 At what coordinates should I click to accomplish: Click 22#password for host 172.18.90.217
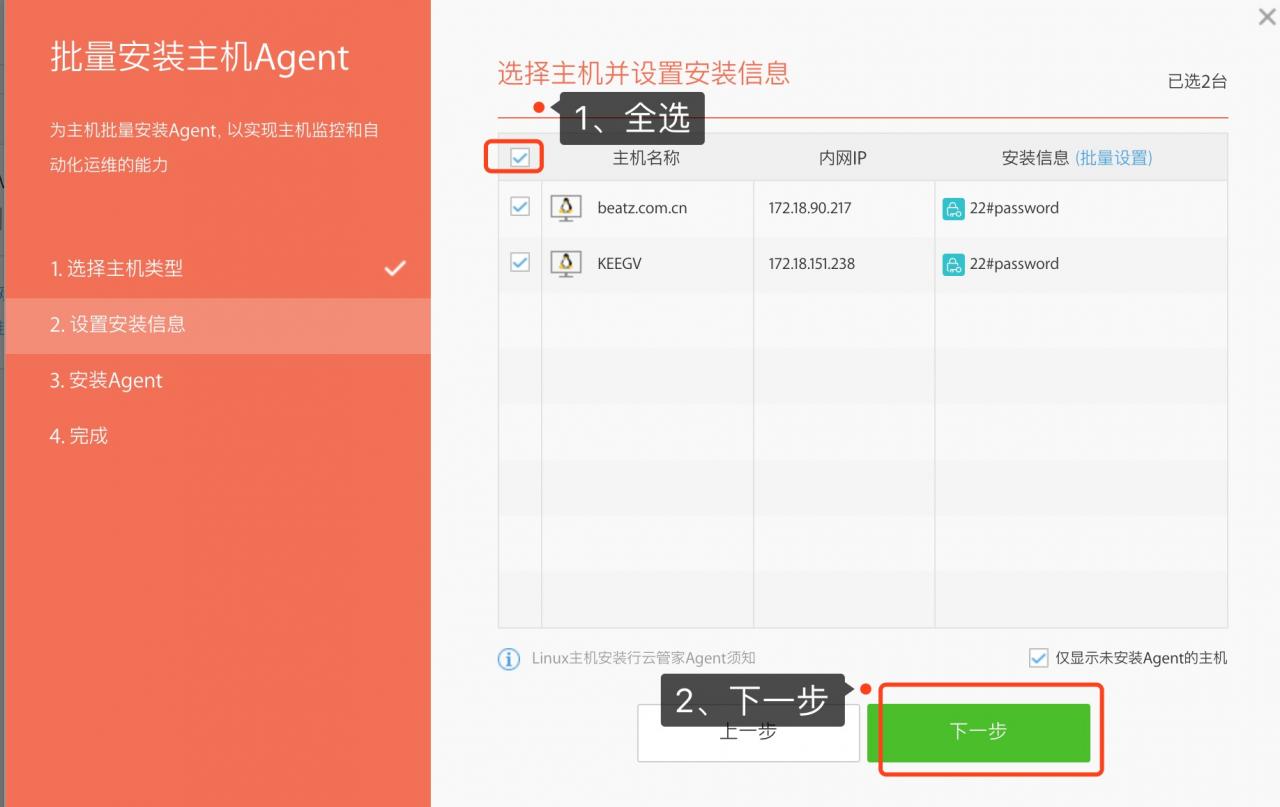1013,208
